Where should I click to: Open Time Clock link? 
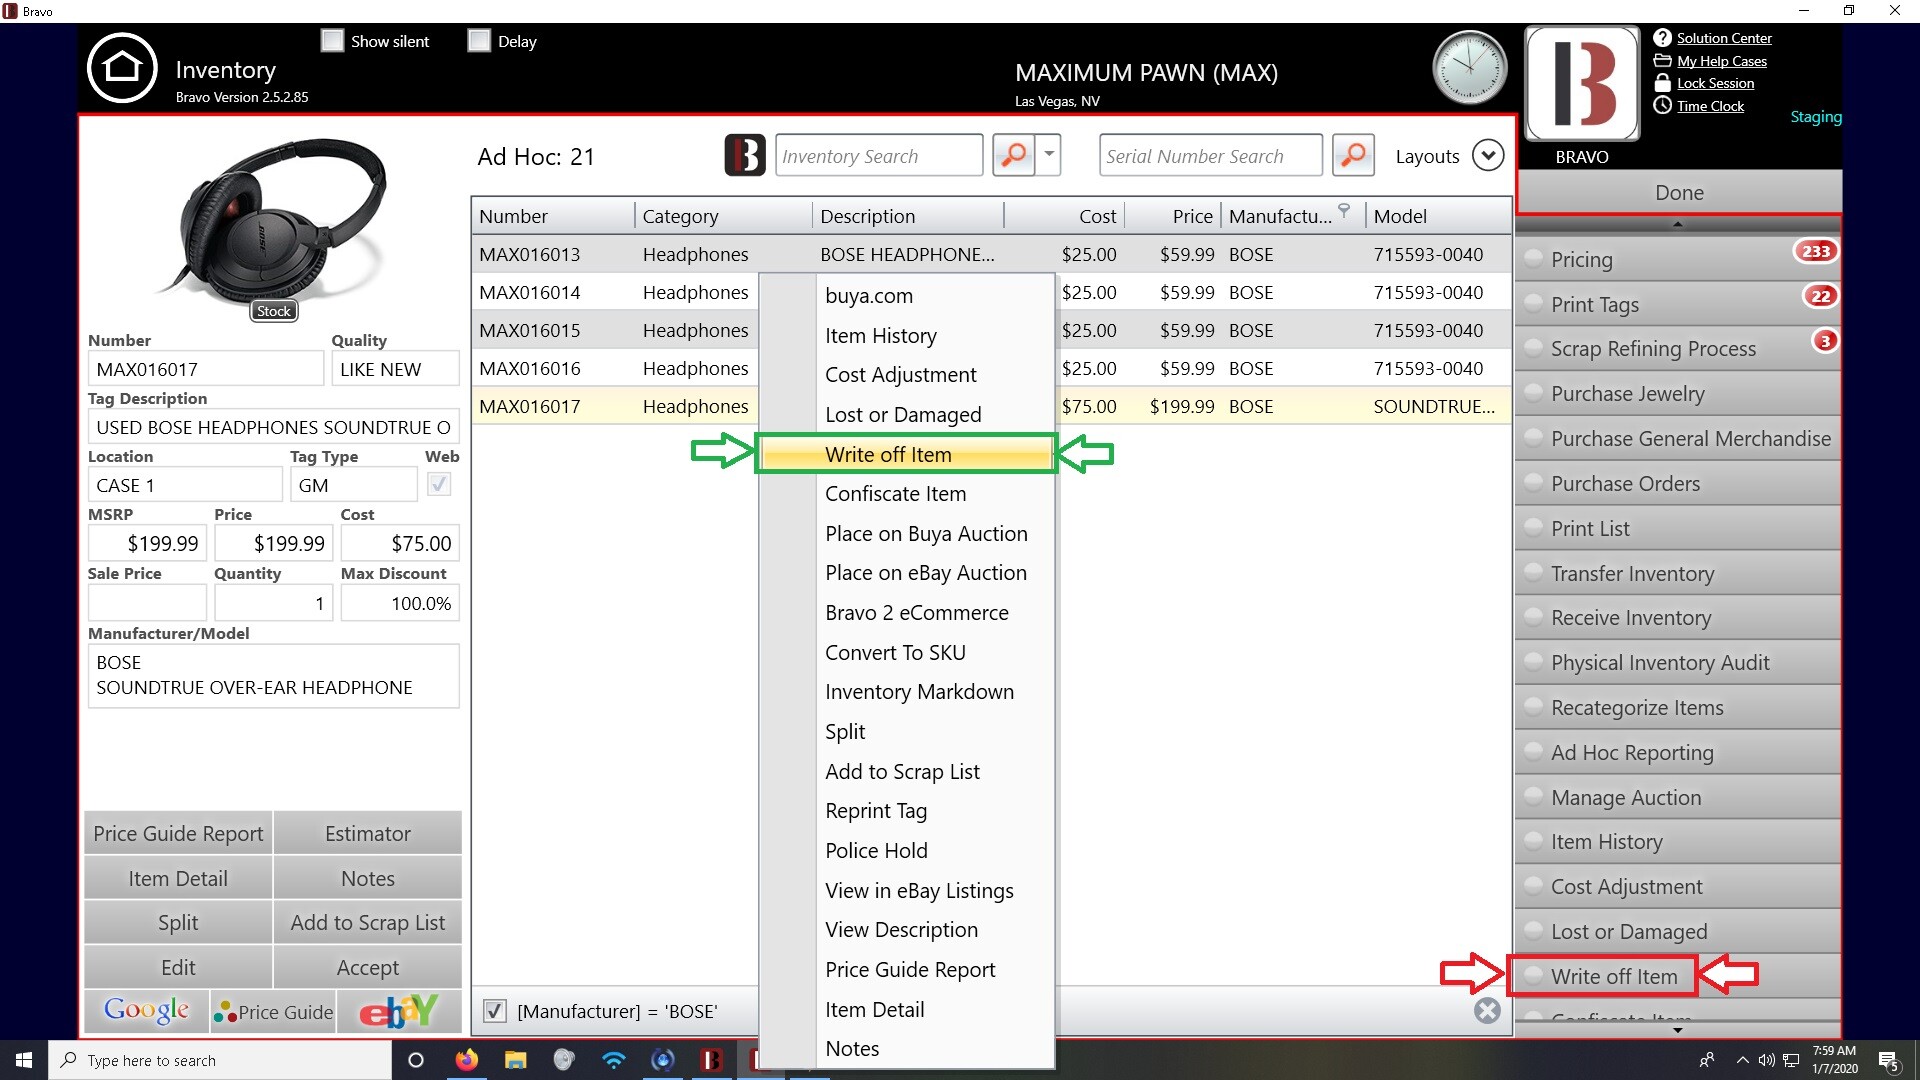coord(1710,106)
